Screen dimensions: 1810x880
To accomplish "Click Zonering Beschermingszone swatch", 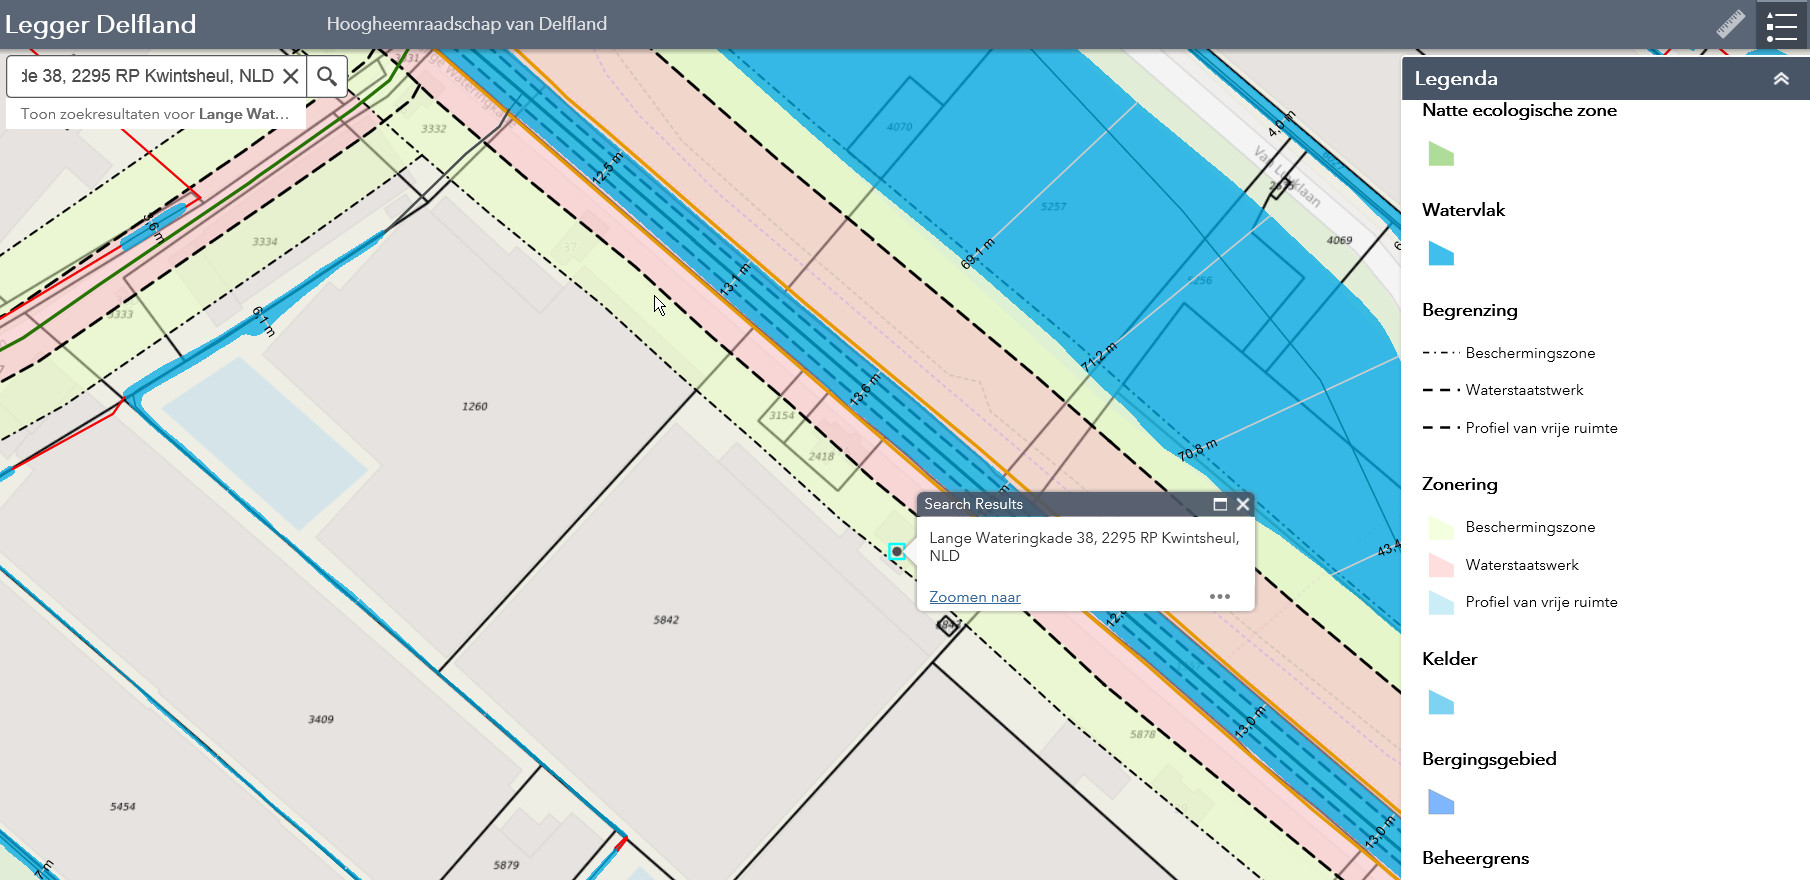I will pos(1441,527).
